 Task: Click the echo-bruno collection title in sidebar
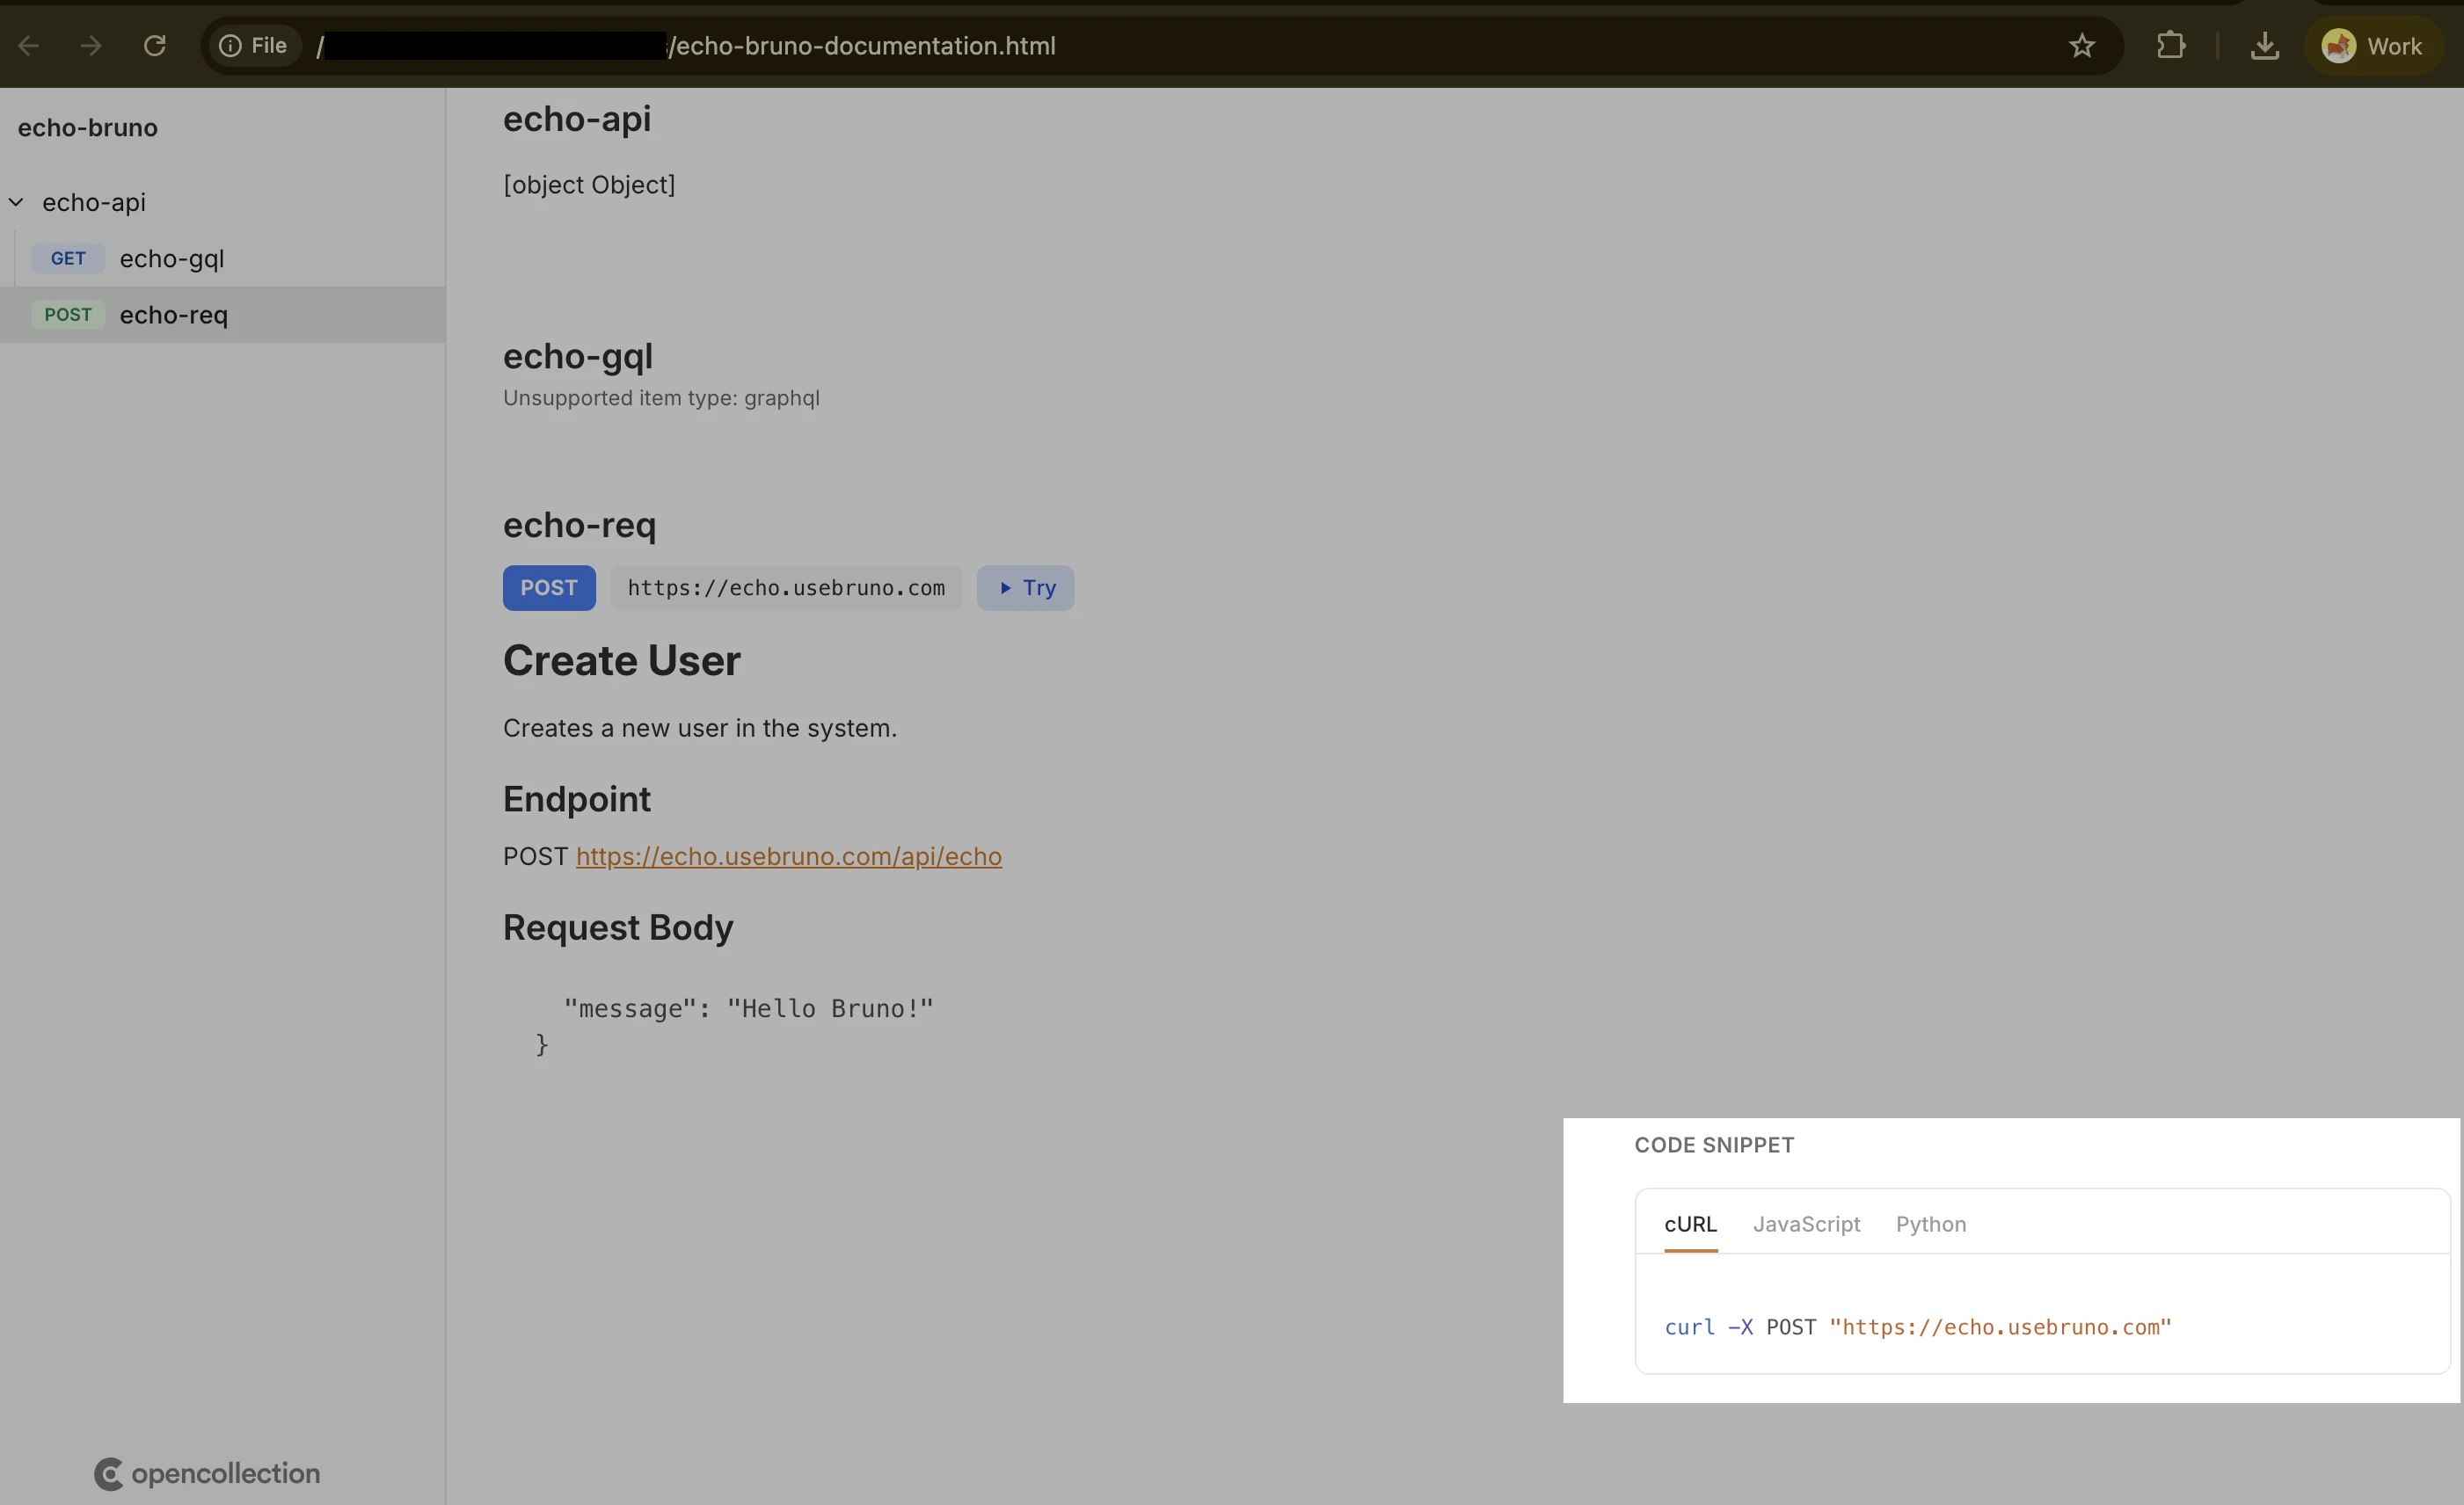[x=87, y=127]
